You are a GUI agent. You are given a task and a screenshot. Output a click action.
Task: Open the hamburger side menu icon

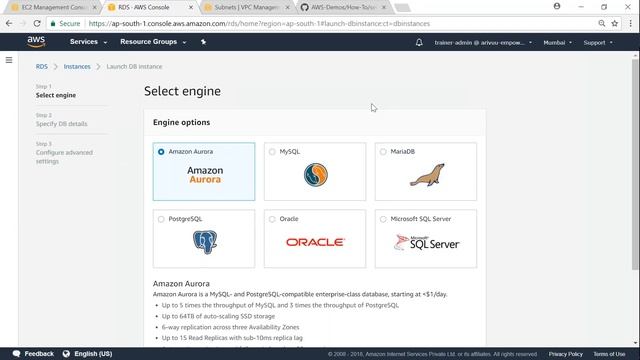[x=9, y=60]
